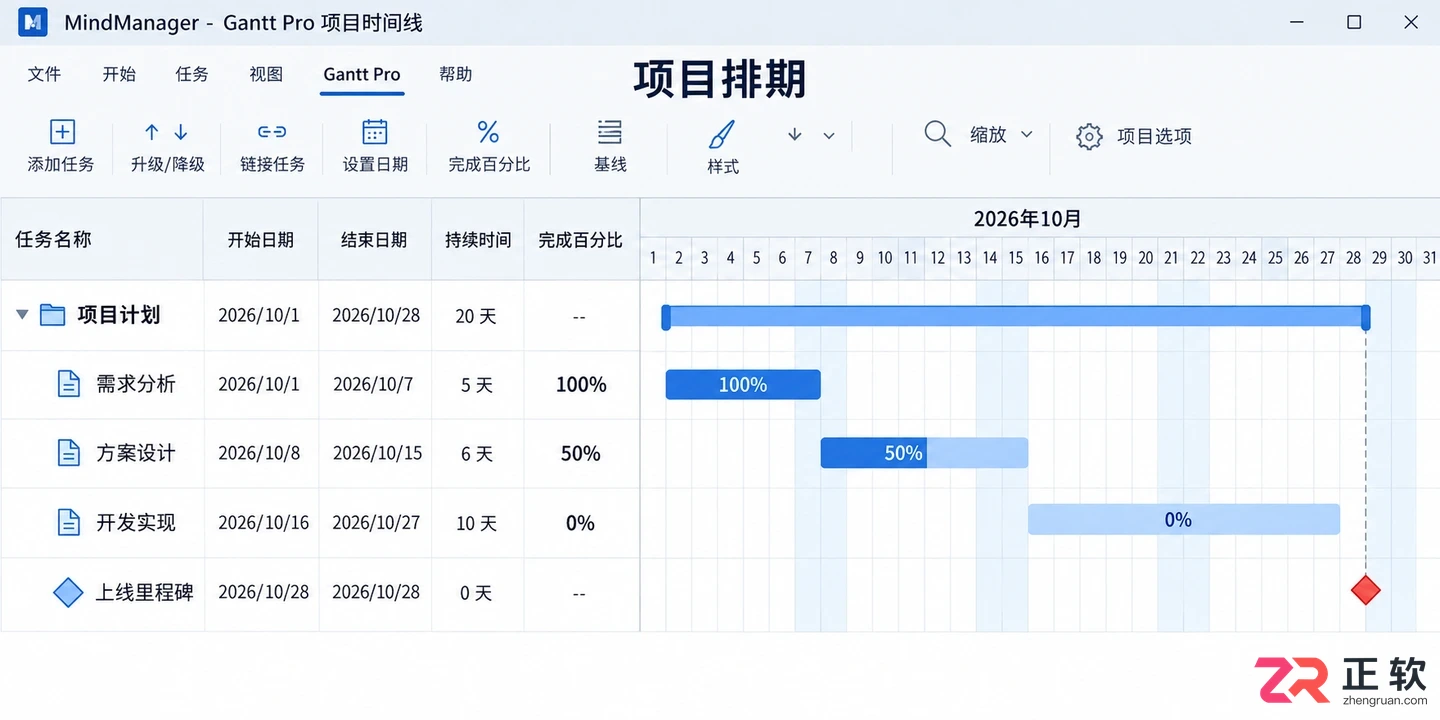Click the 方案设计 task document icon
The image size is (1440, 720).
coord(68,453)
